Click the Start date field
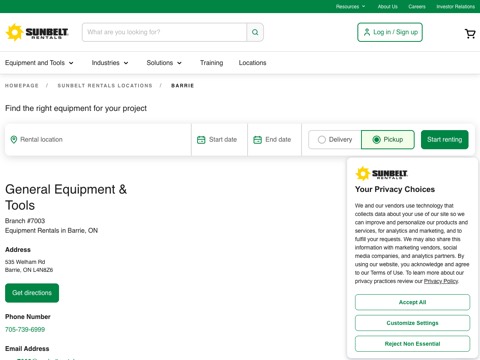The height and width of the screenshot is (360, 480). 219,140
